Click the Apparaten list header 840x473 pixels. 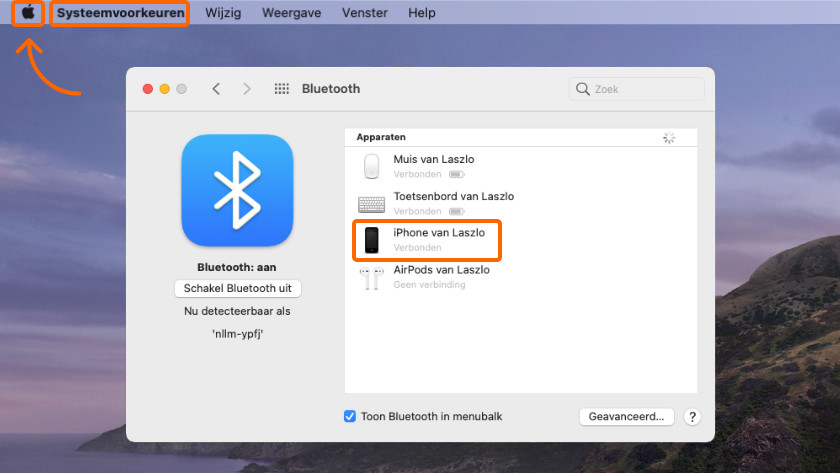[x=521, y=137]
